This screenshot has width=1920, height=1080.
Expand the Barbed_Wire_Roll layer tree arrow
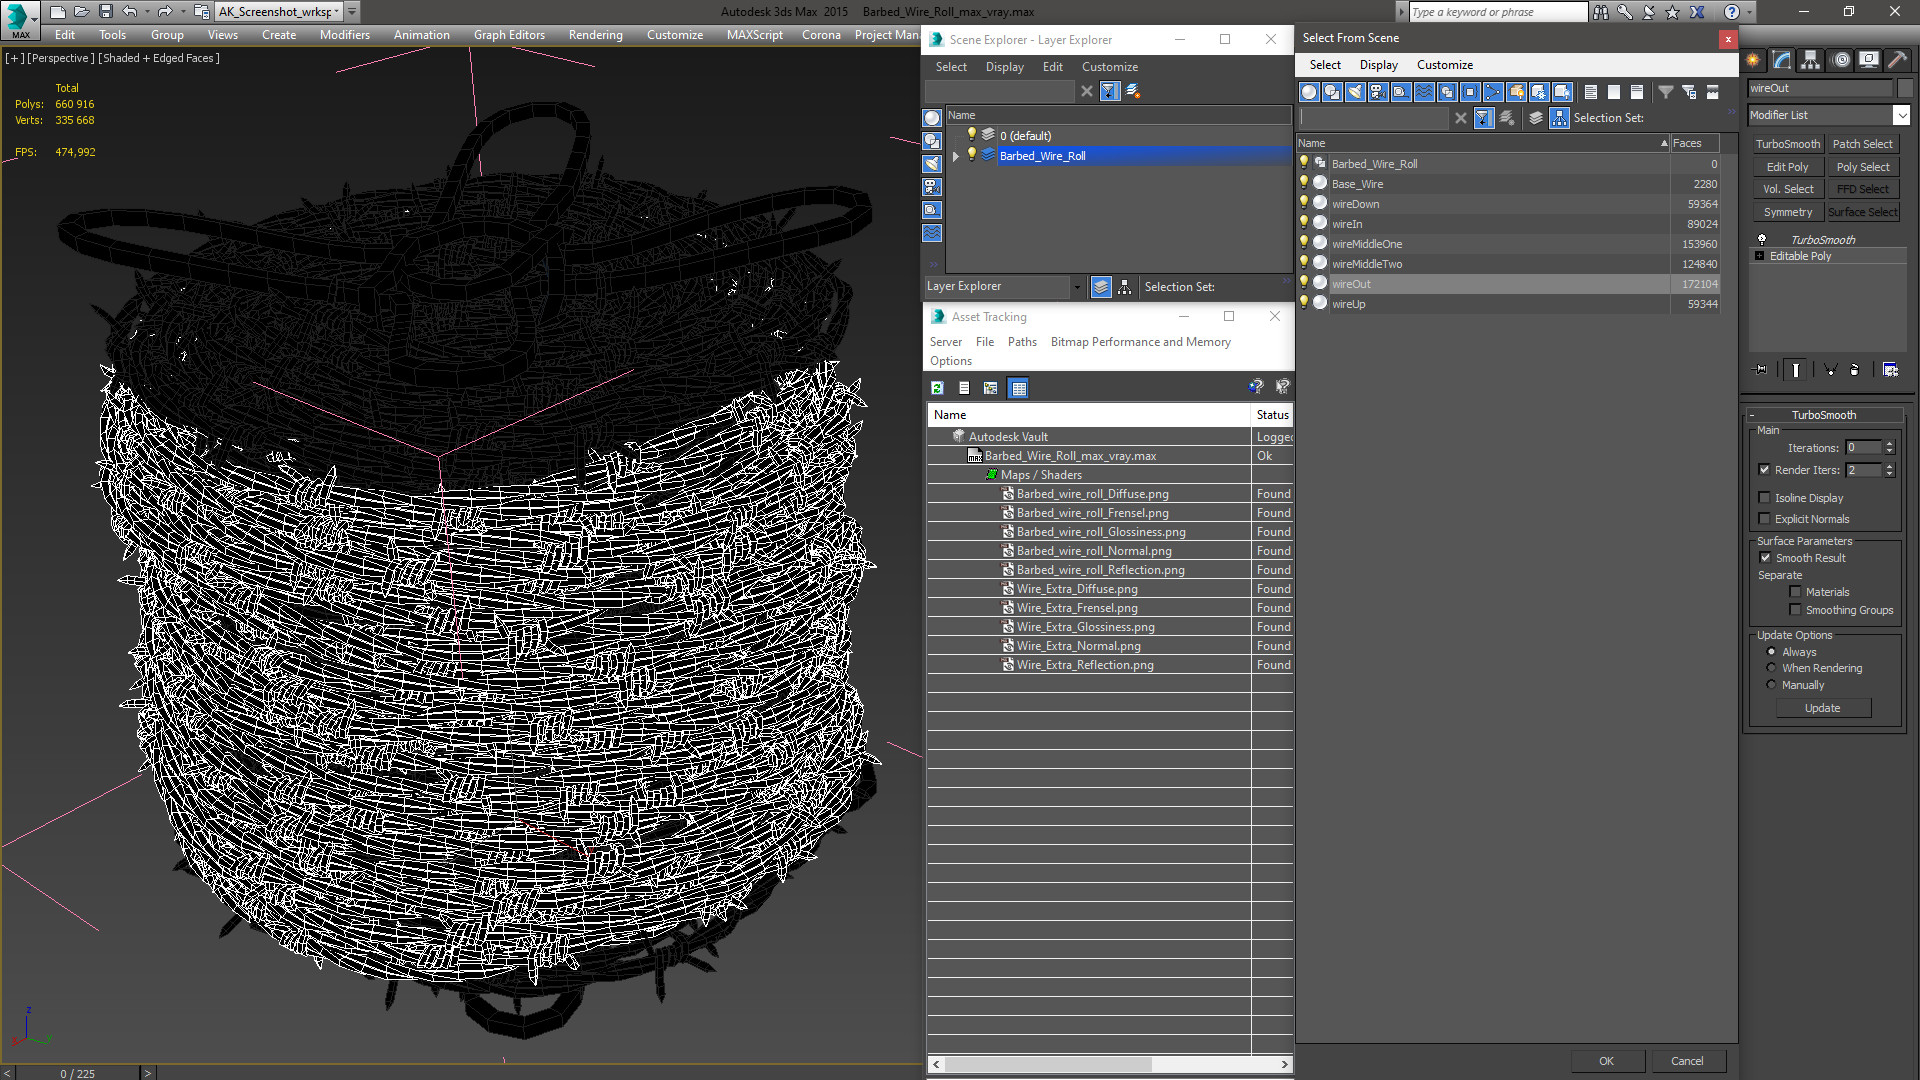pyautogui.click(x=956, y=156)
